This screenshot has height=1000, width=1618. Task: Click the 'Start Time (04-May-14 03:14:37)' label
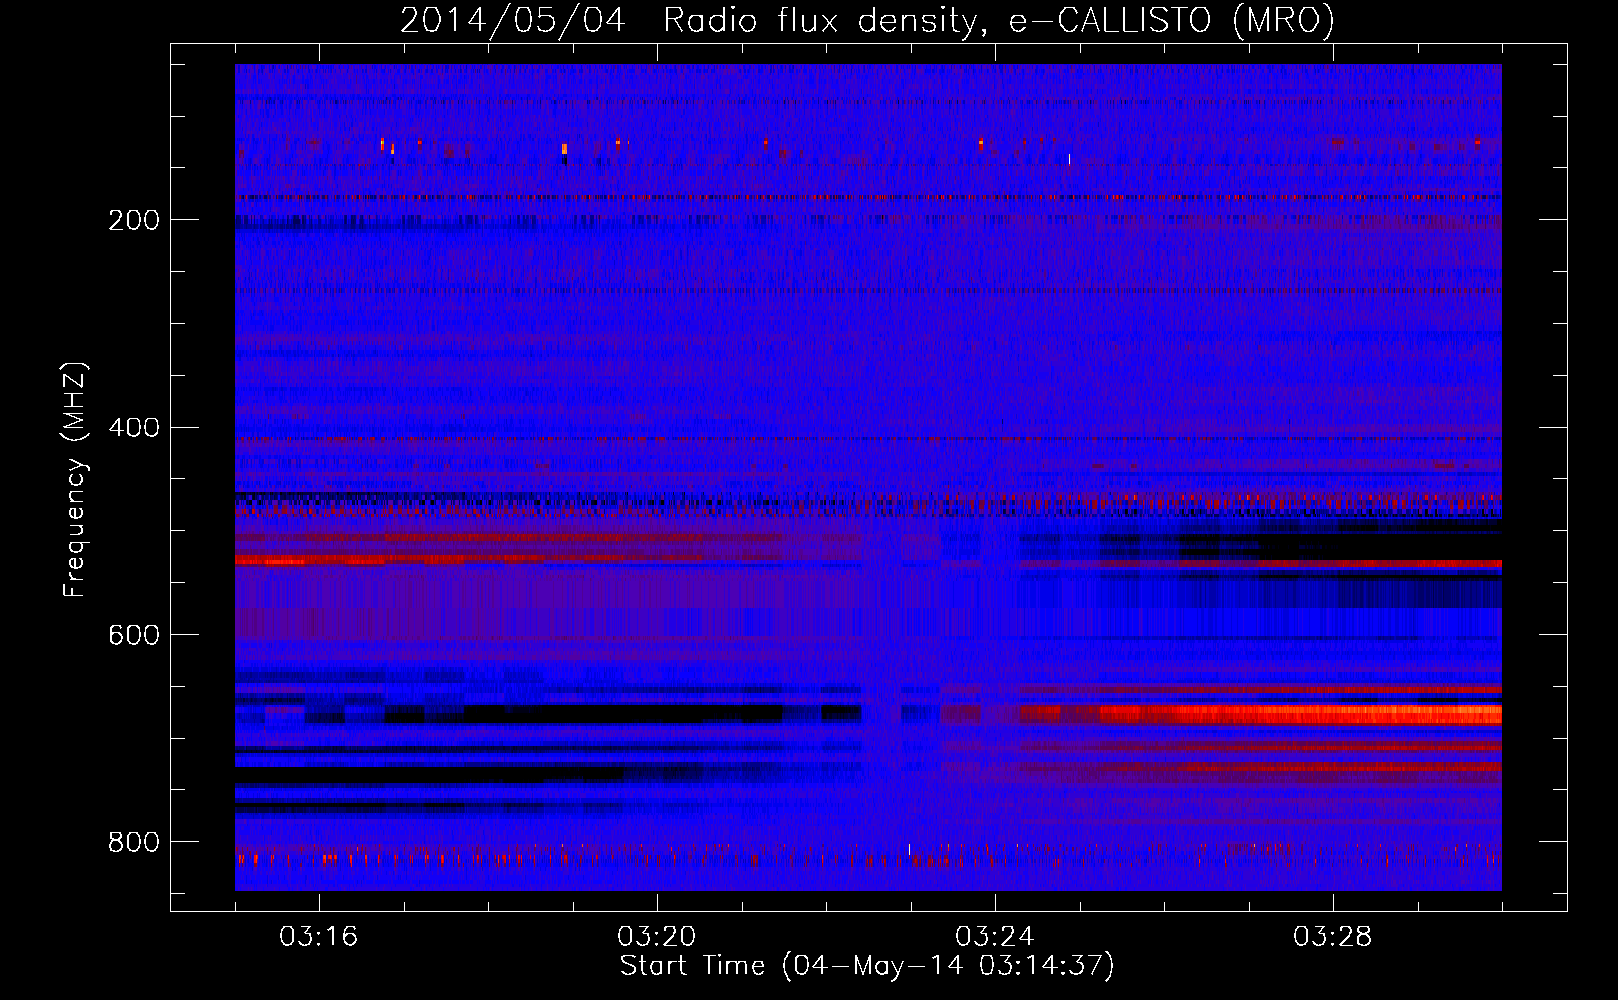pyautogui.click(x=866, y=966)
